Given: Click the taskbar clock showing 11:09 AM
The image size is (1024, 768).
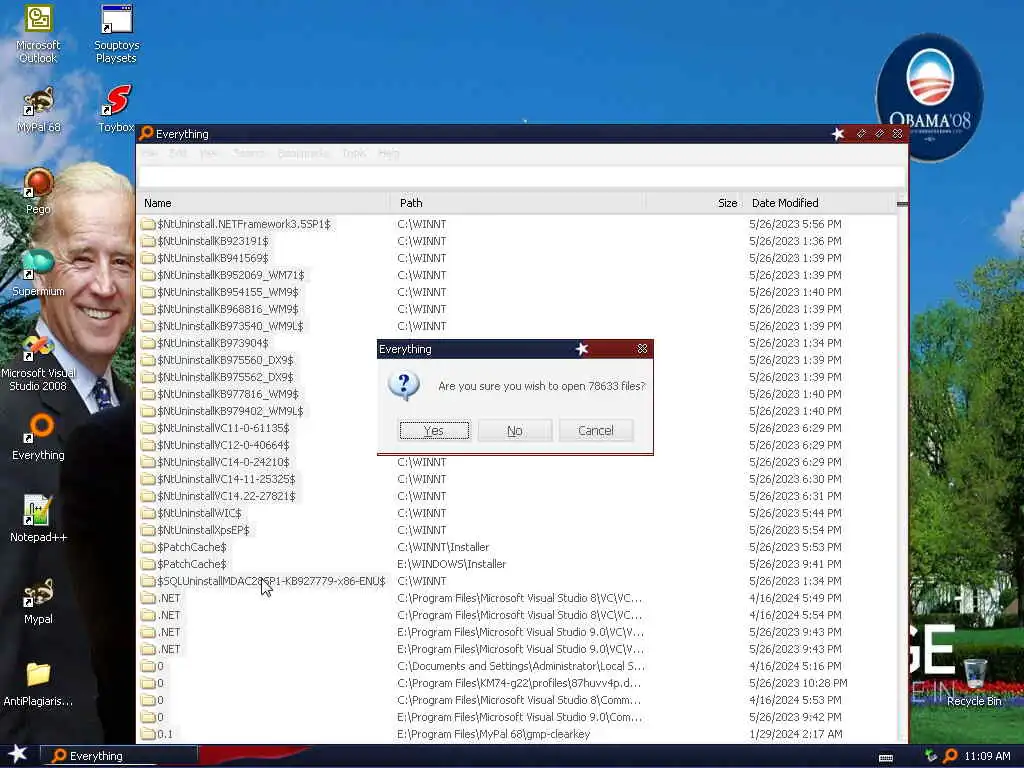Looking at the screenshot, I should tap(987, 756).
